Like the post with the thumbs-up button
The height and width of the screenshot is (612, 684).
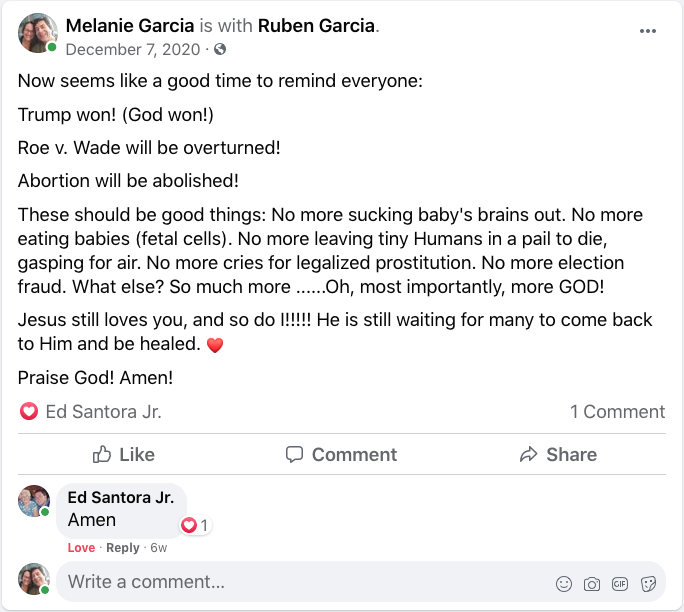pos(123,454)
